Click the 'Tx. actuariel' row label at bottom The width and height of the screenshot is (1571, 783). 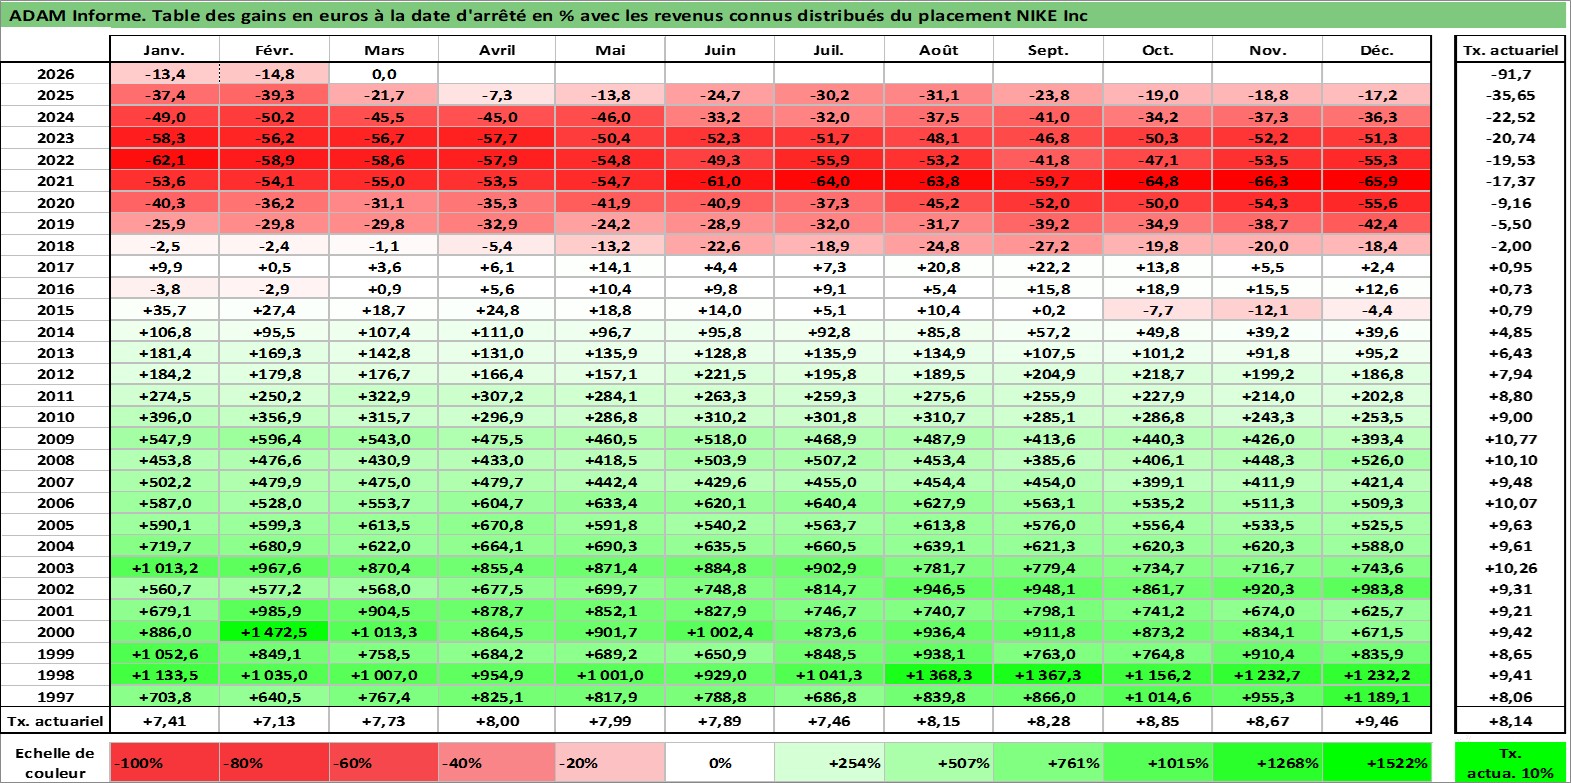click(x=55, y=720)
